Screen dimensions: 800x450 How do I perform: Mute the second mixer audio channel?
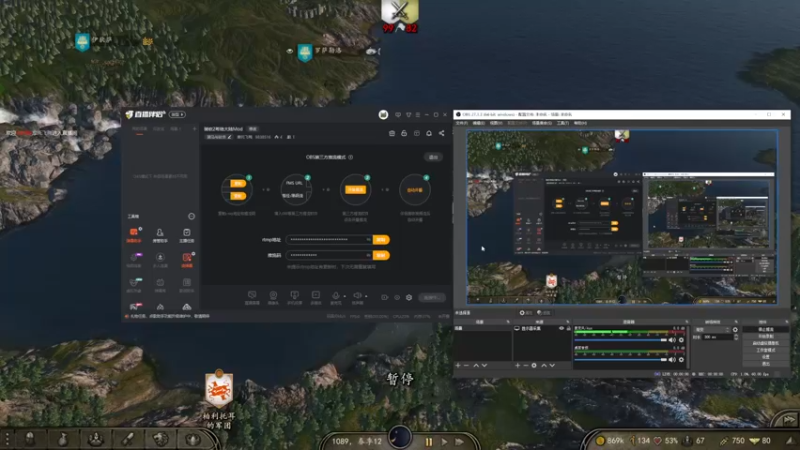pos(672,360)
